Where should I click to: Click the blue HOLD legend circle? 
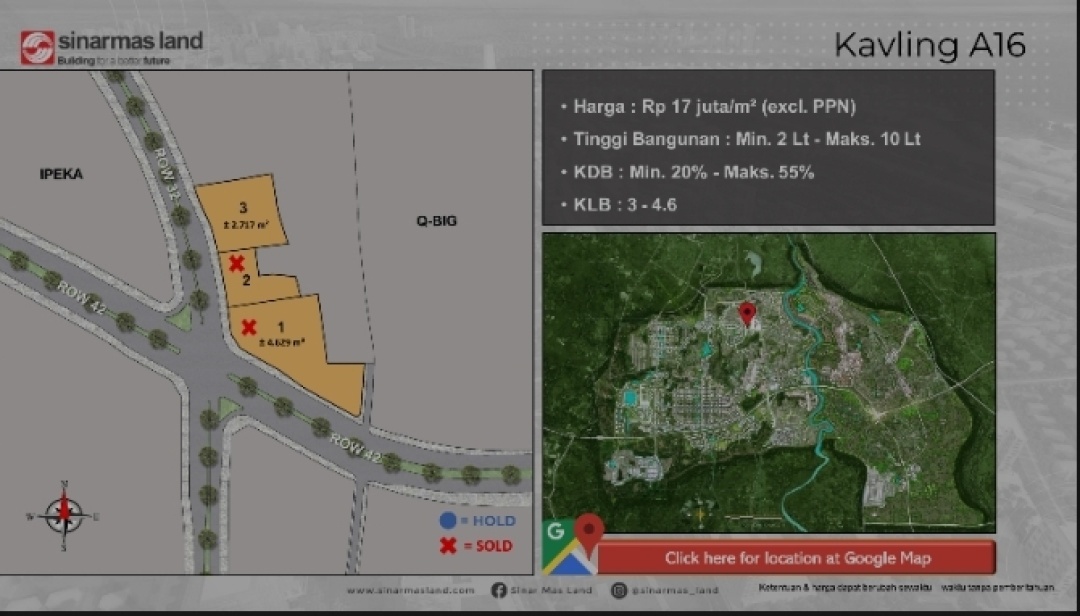tap(448, 521)
